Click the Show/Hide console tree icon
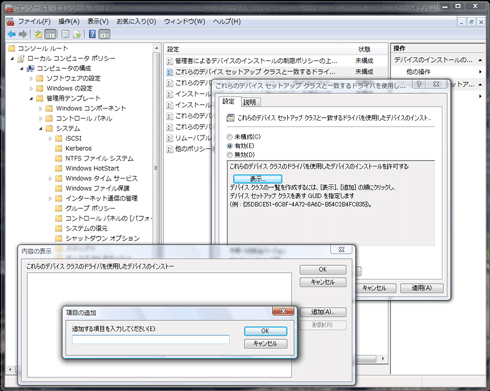 pyautogui.click(x=50, y=34)
